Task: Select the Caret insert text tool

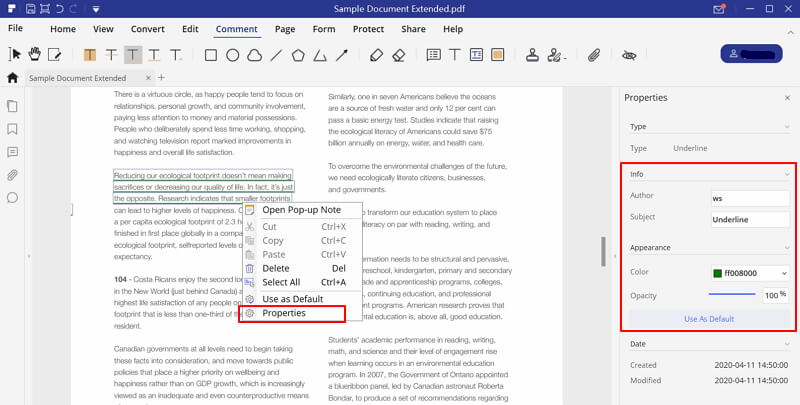Action: click(176, 55)
